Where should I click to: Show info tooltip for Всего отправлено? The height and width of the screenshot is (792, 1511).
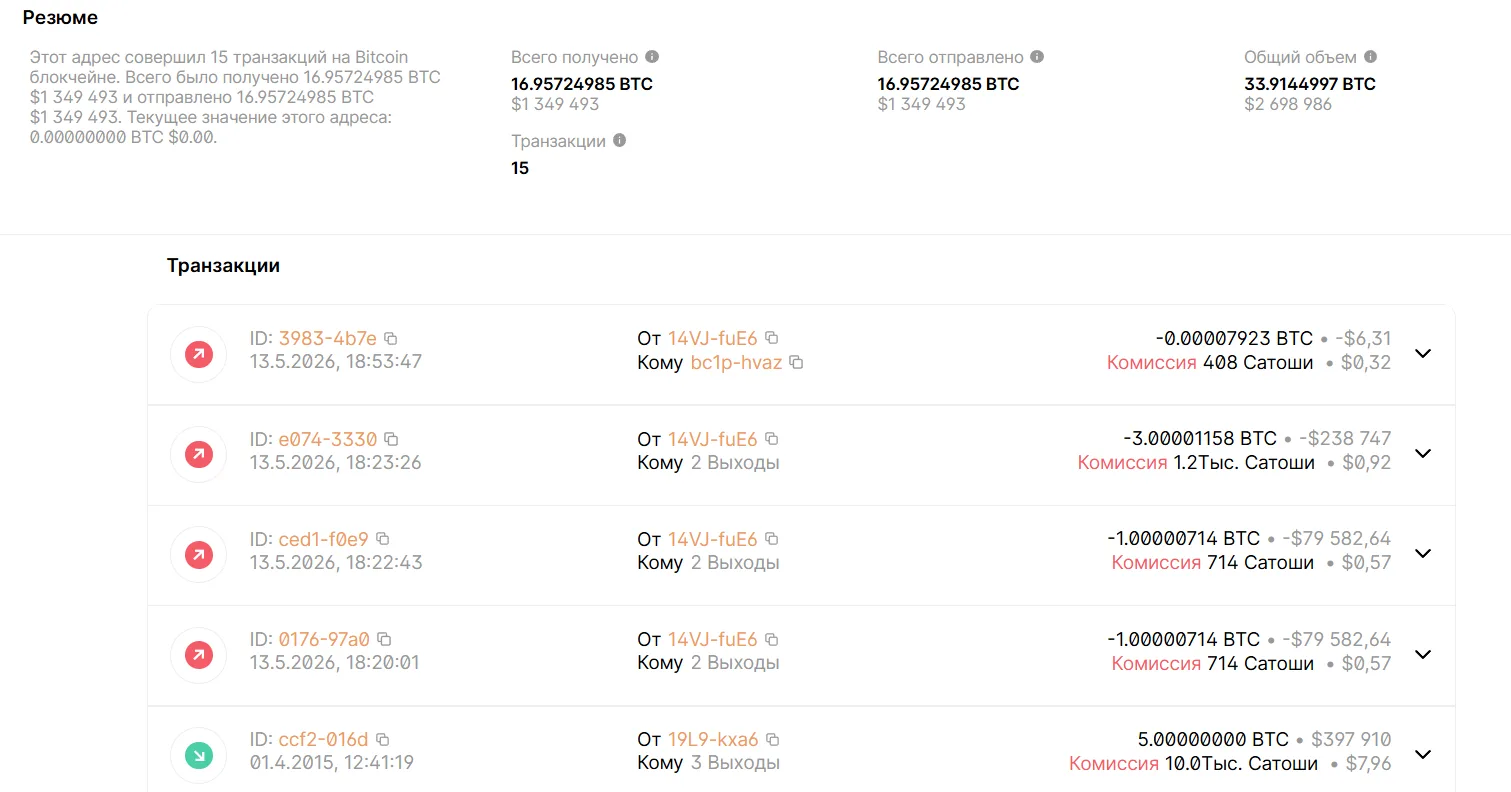(1037, 57)
